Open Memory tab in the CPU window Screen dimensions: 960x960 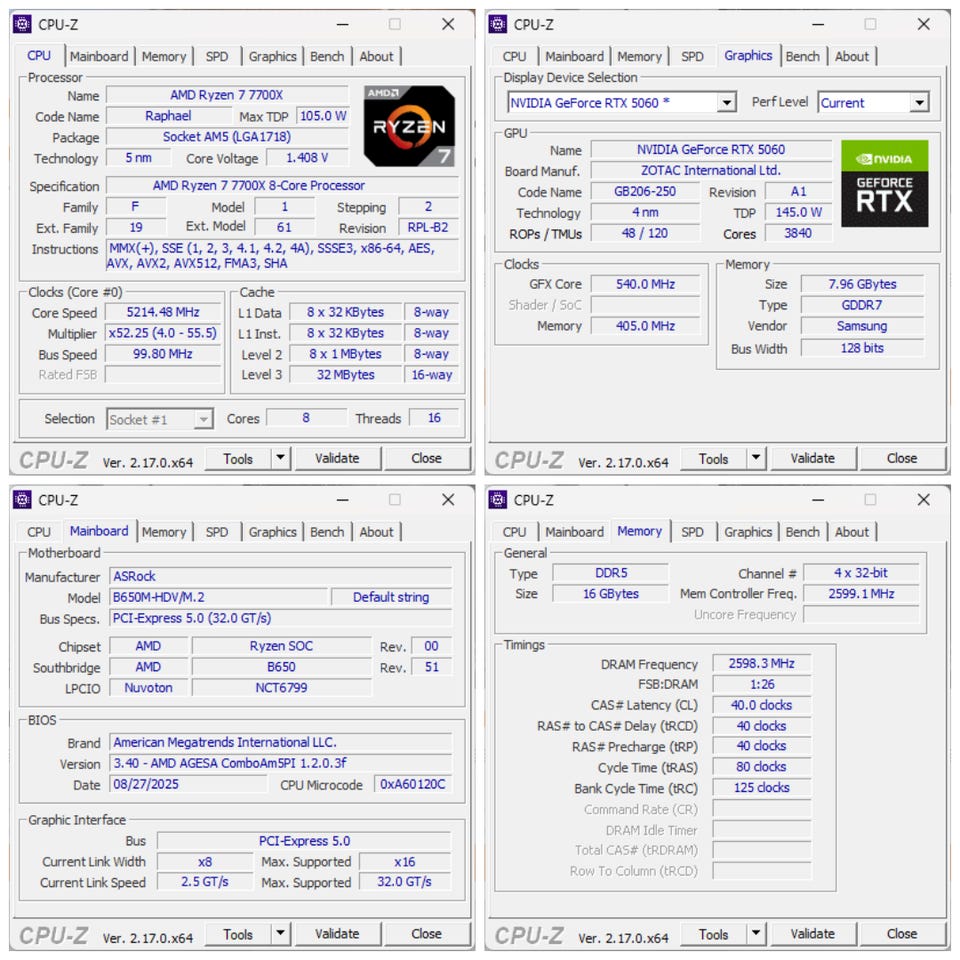pos(163,56)
